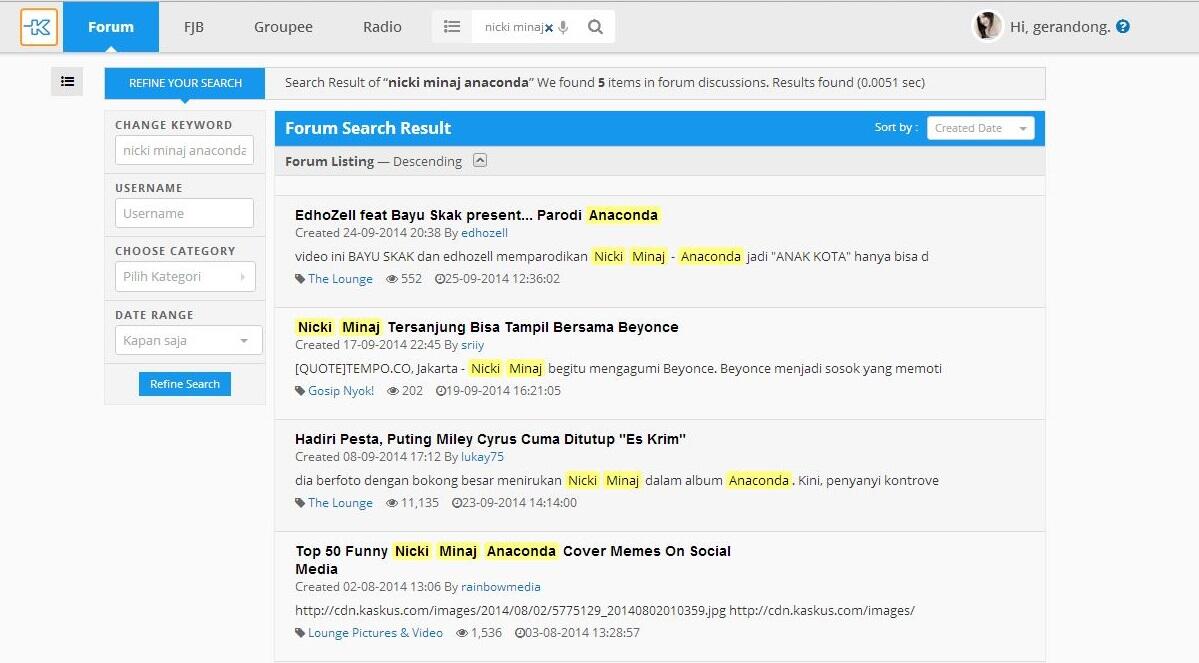Click the Created 24-09-2014 20:38 text
This screenshot has width=1199, height=663.
(368, 233)
